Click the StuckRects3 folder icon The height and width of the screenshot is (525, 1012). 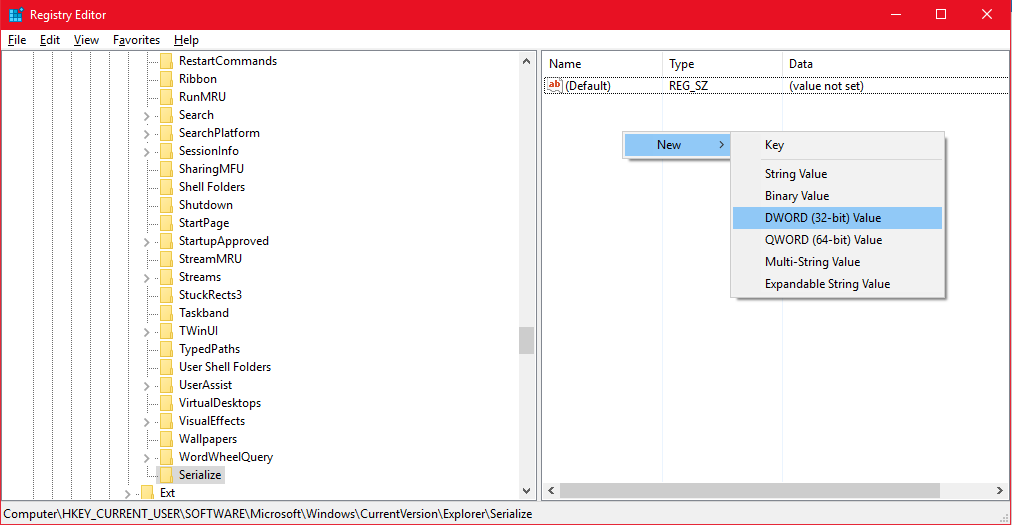[x=167, y=295]
